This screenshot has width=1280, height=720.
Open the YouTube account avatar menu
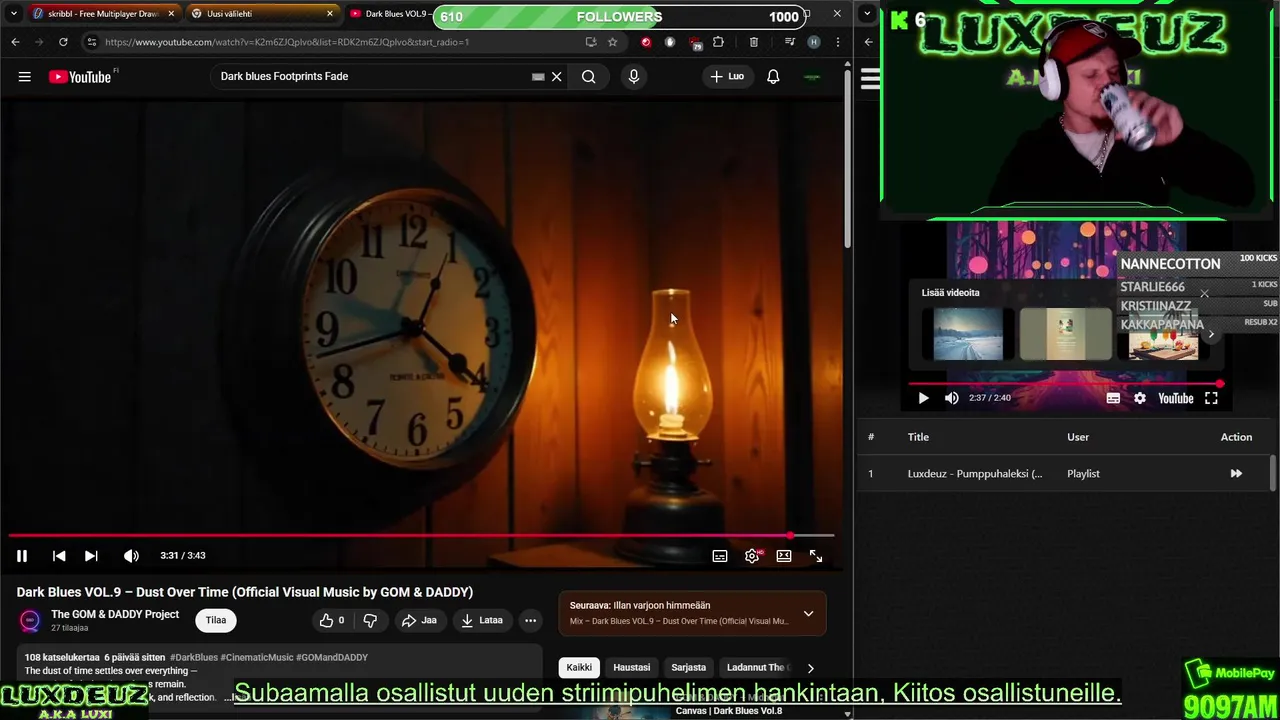(812, 77)
